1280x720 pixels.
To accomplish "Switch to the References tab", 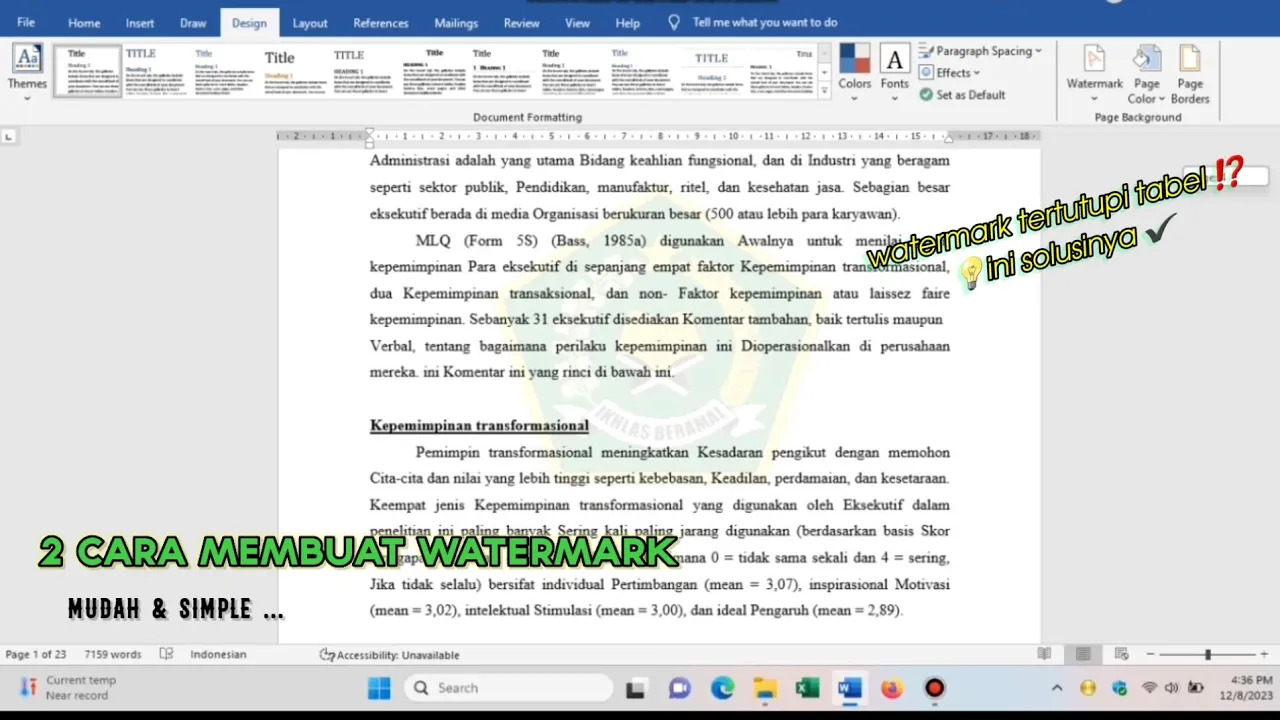I will pos(381,23).
